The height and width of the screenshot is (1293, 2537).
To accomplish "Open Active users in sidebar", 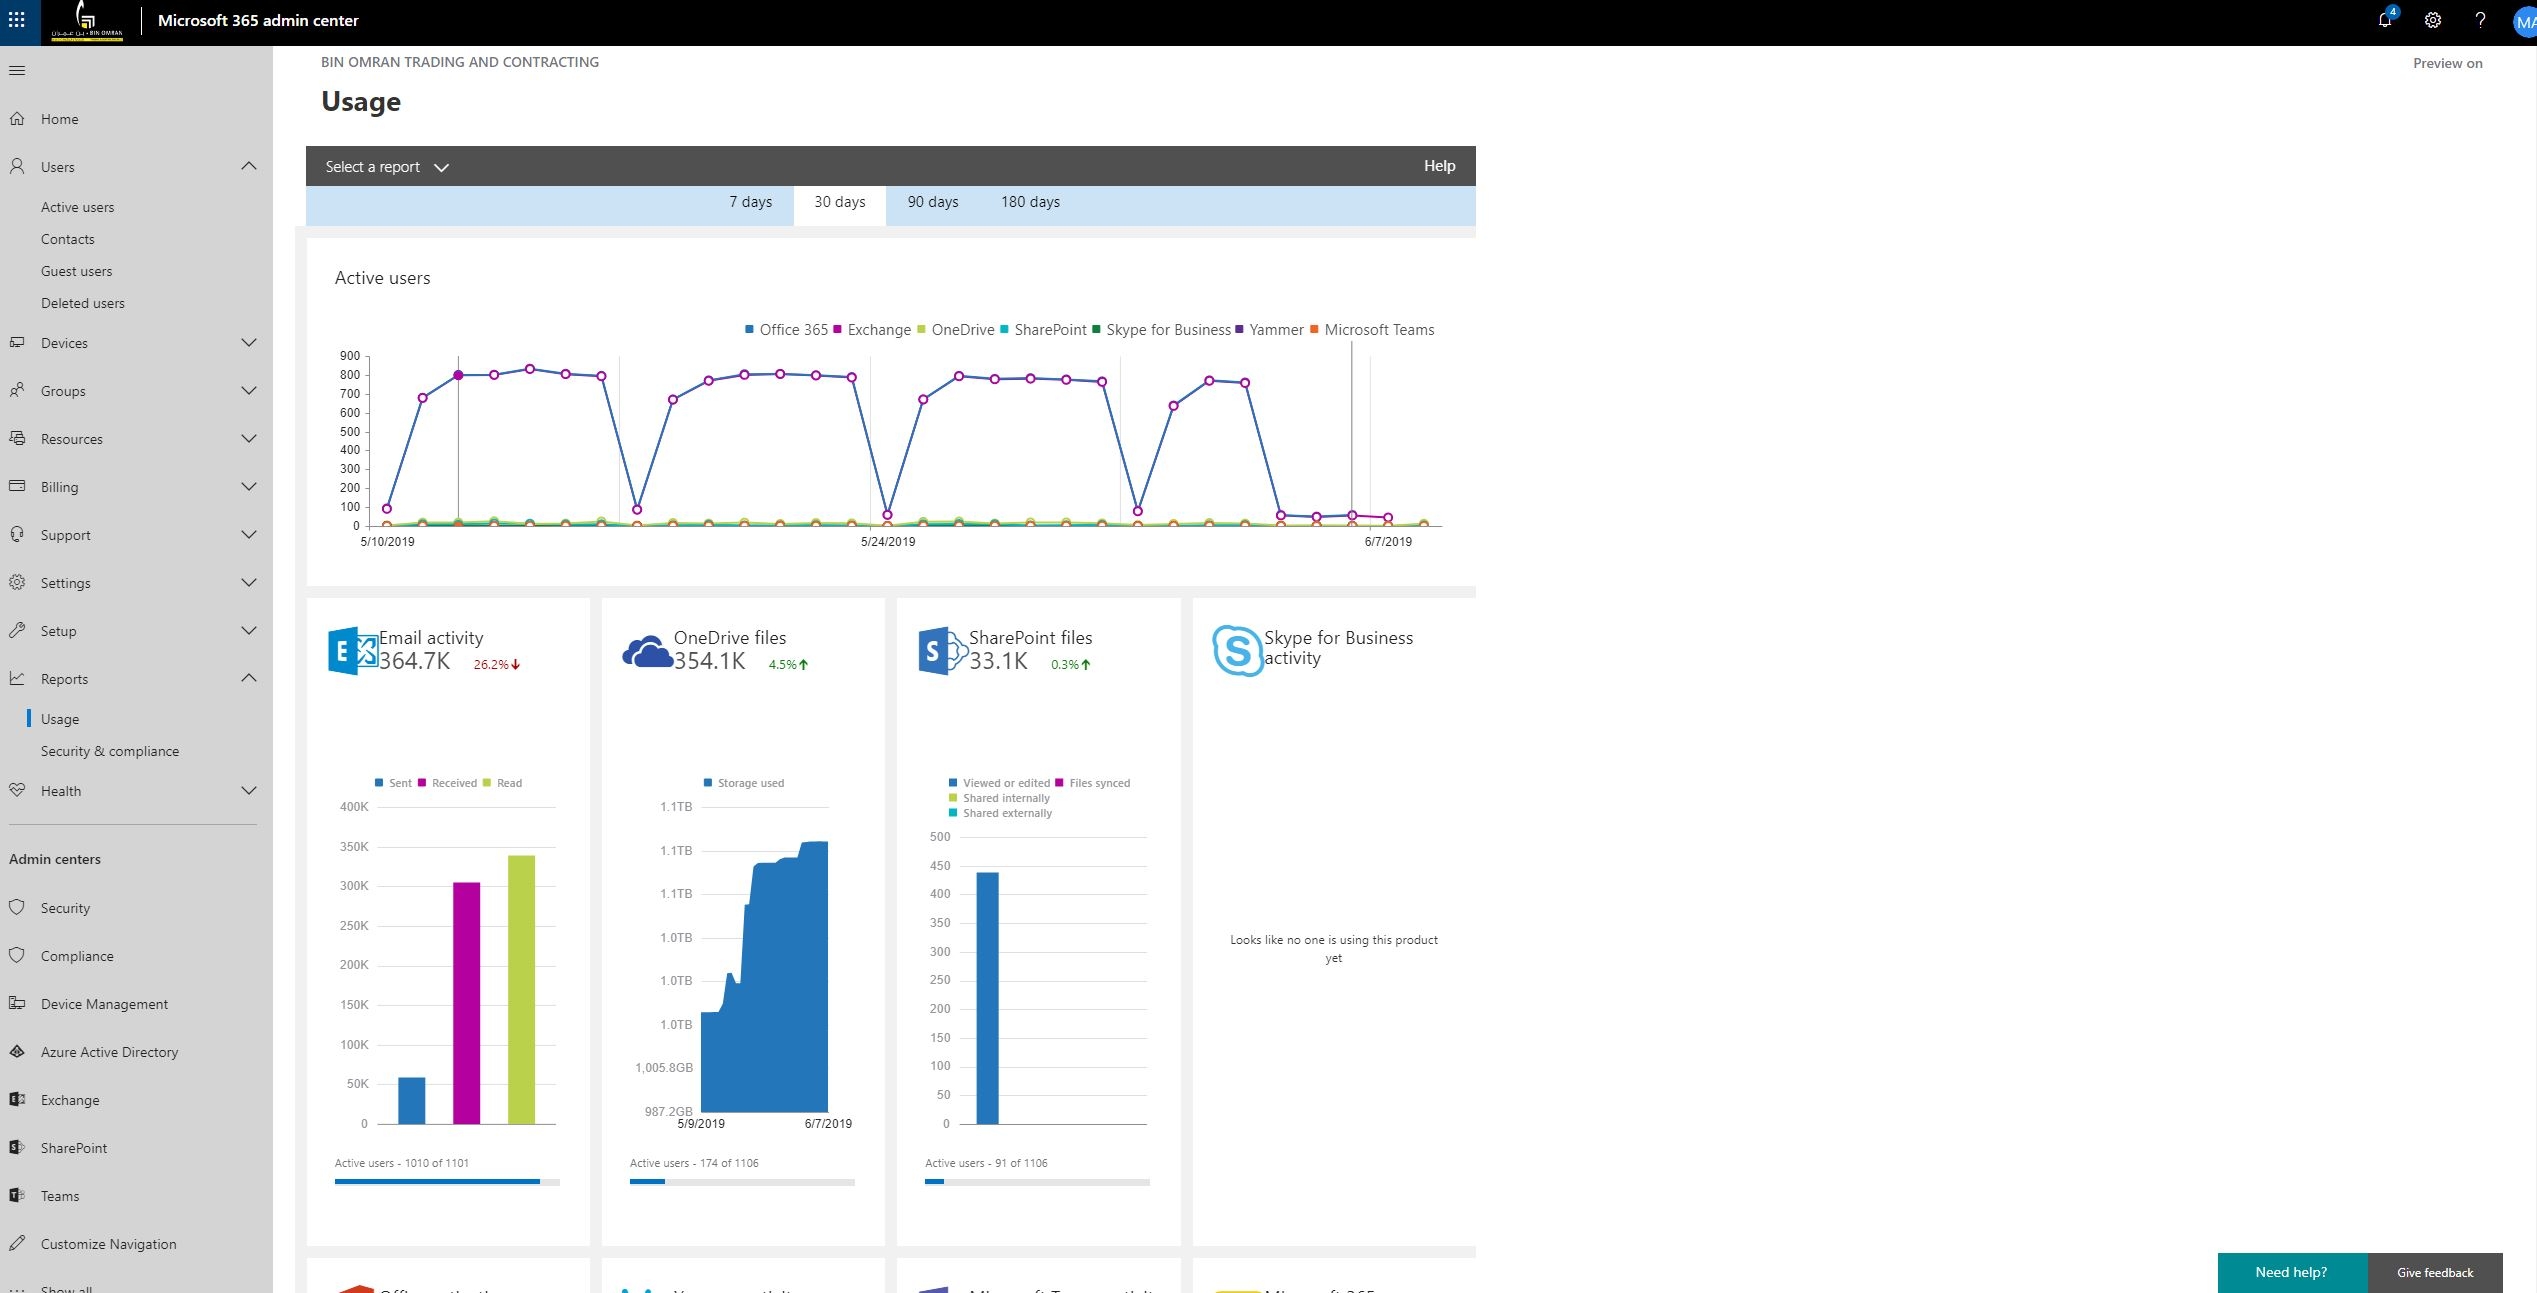I will (77, 207).
